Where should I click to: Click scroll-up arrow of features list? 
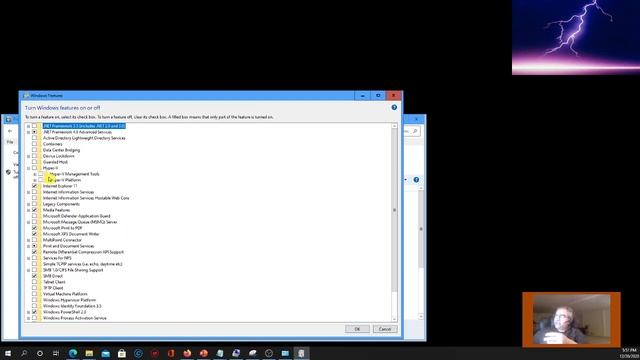[x=394, y=126]
